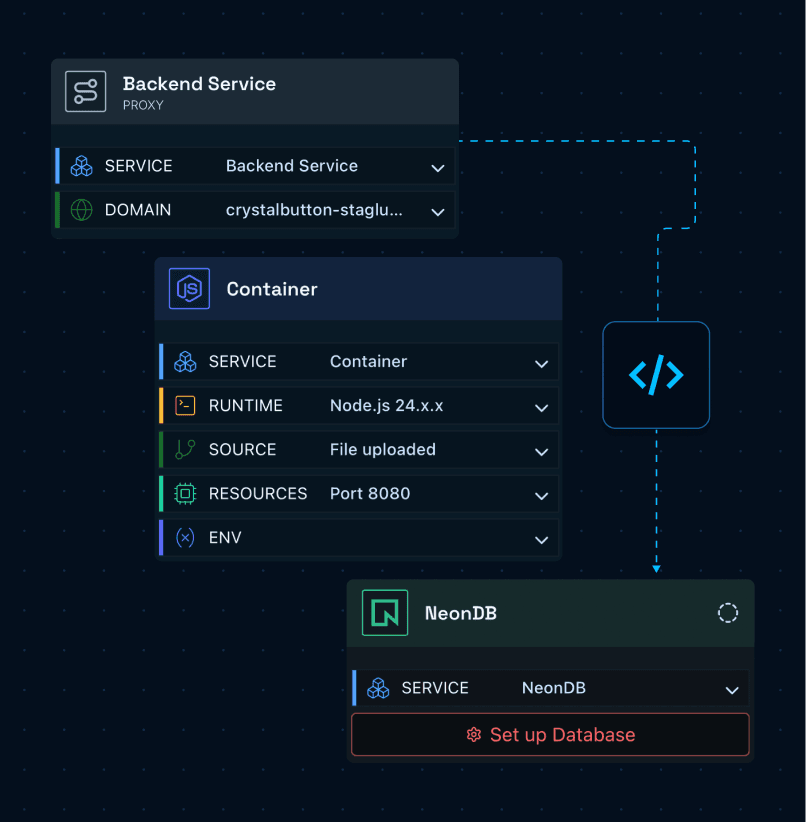Click the RESOURCES label
The image size is (806, 822).
point(258,494)
